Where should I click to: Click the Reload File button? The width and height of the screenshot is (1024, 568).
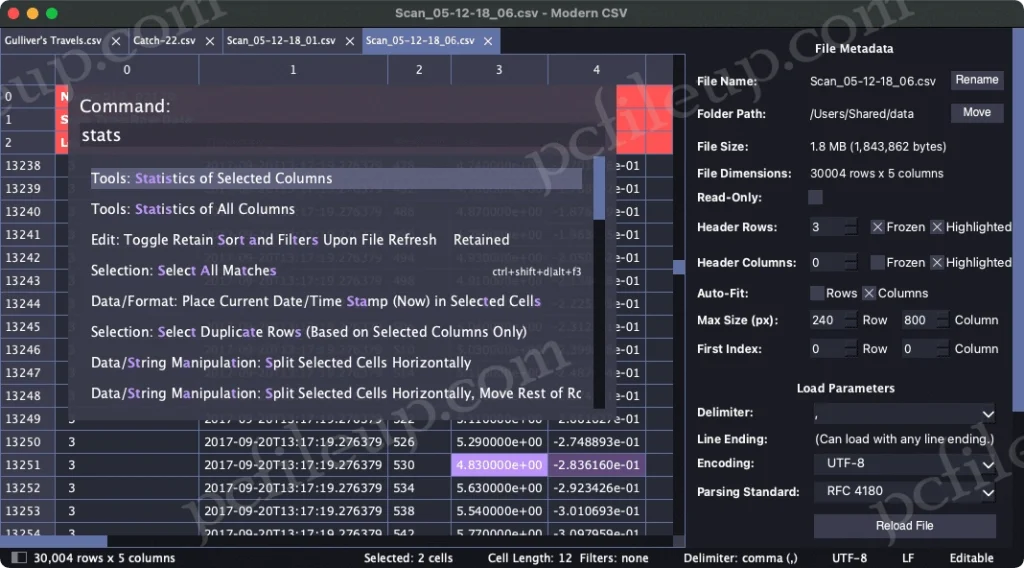point(904,526)
